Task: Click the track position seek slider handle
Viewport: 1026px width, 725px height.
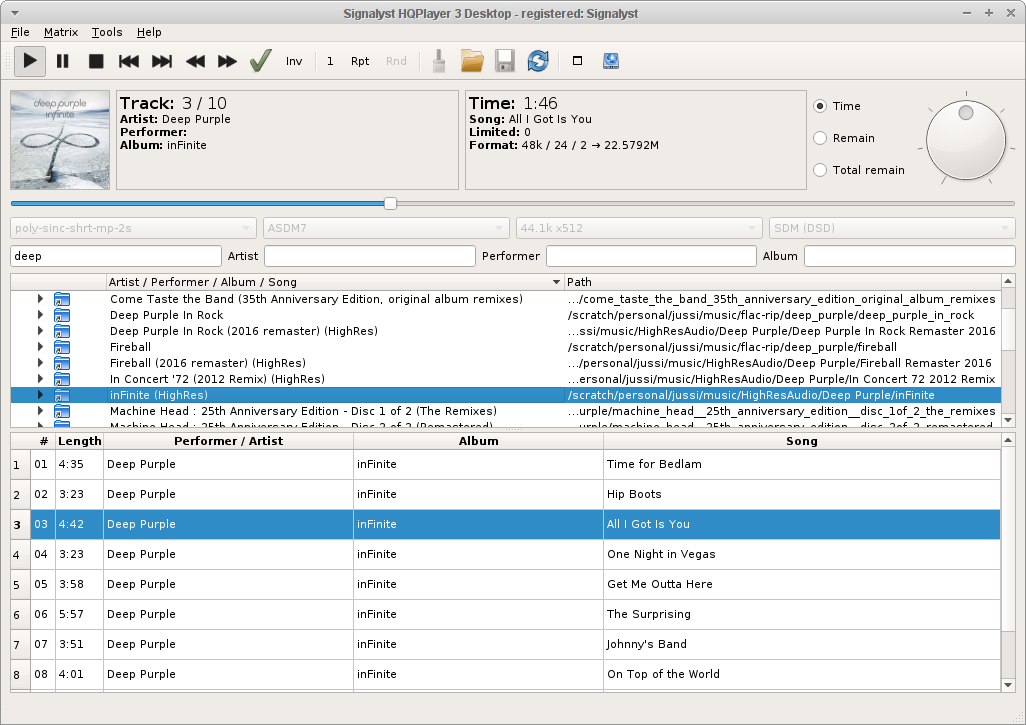Action: (x=391, y=203)
